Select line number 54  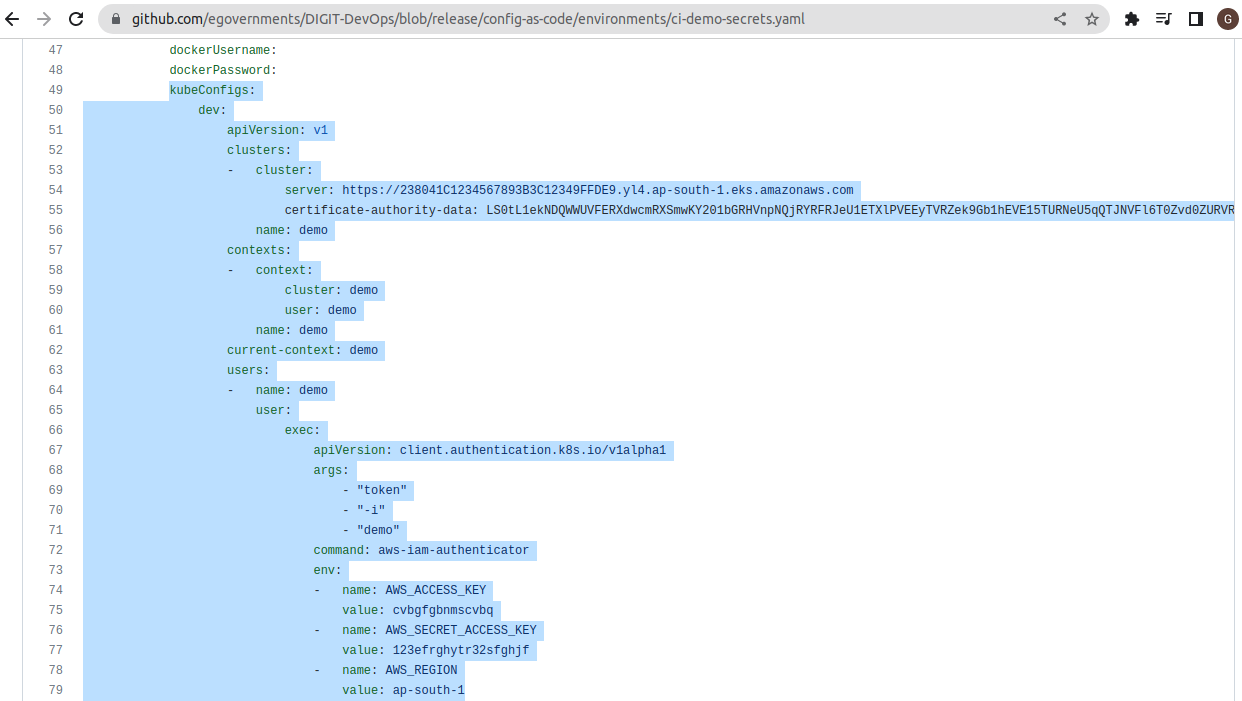coord(55,190)
